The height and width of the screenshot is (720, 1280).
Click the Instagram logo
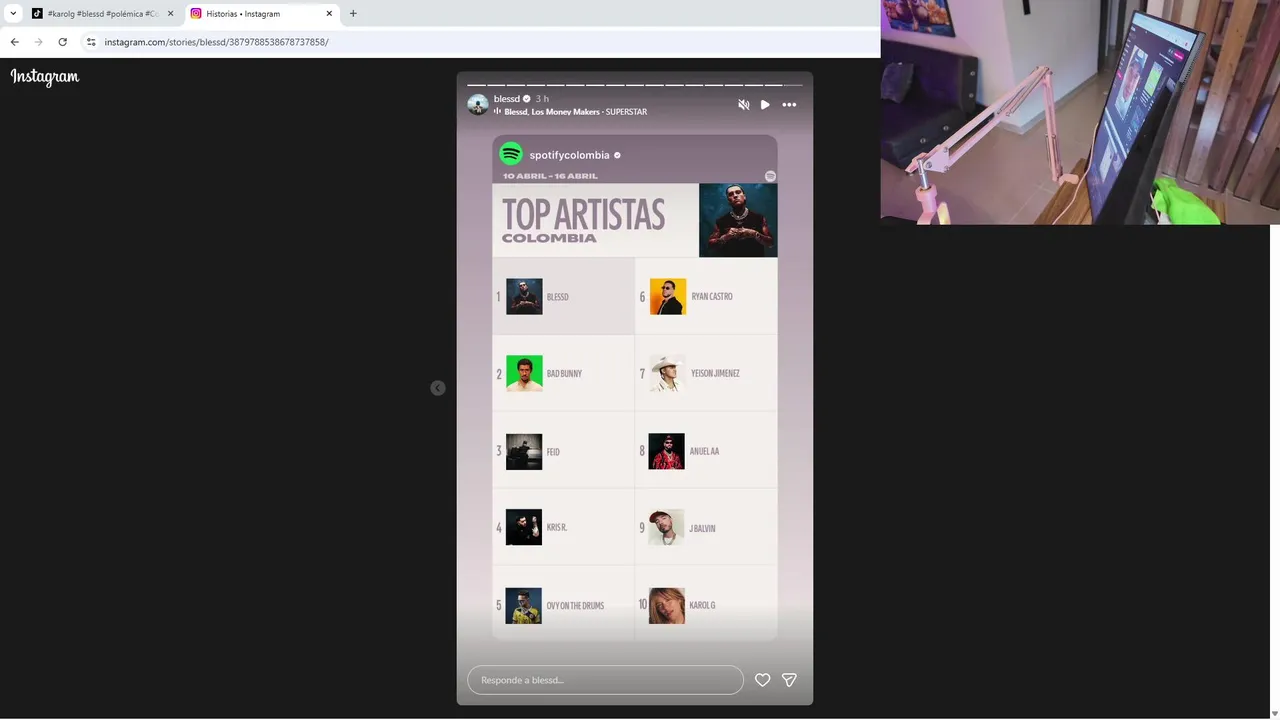[45, 77]
